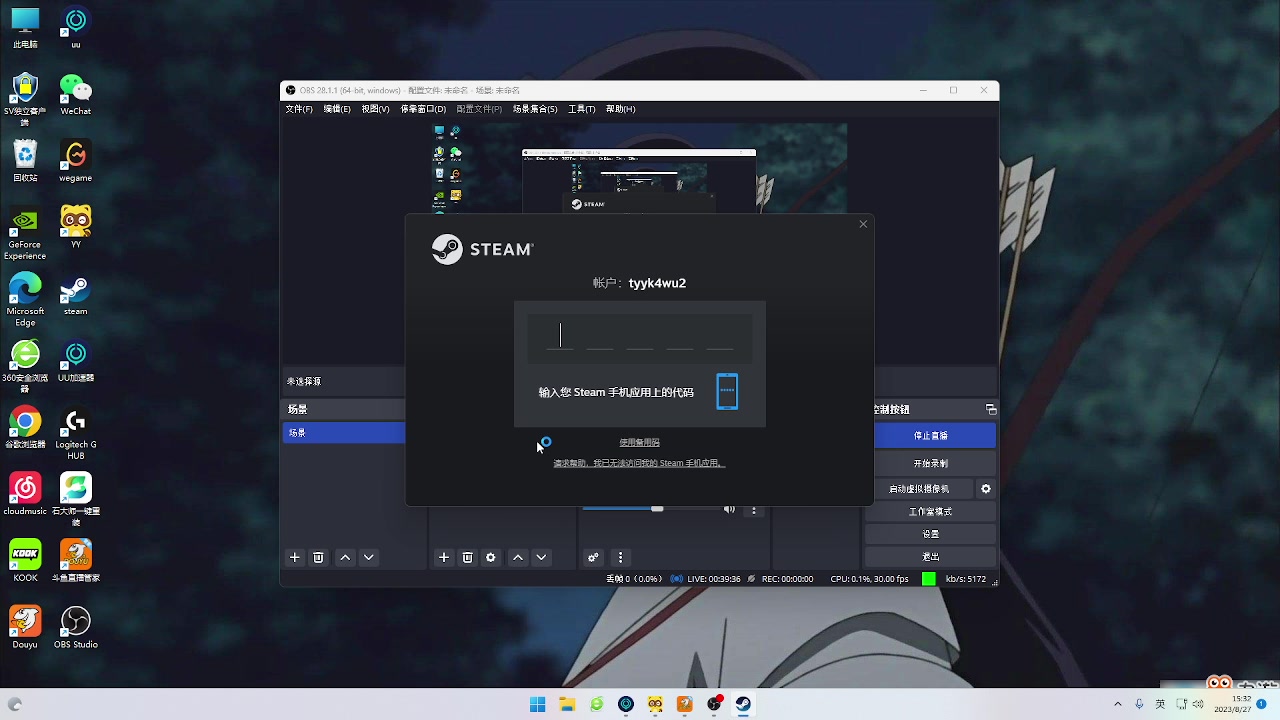Move source up with the Sources panel up arrow
Image resolution: width=1280 pixels, height=720 pixels.
coord(518,557)
